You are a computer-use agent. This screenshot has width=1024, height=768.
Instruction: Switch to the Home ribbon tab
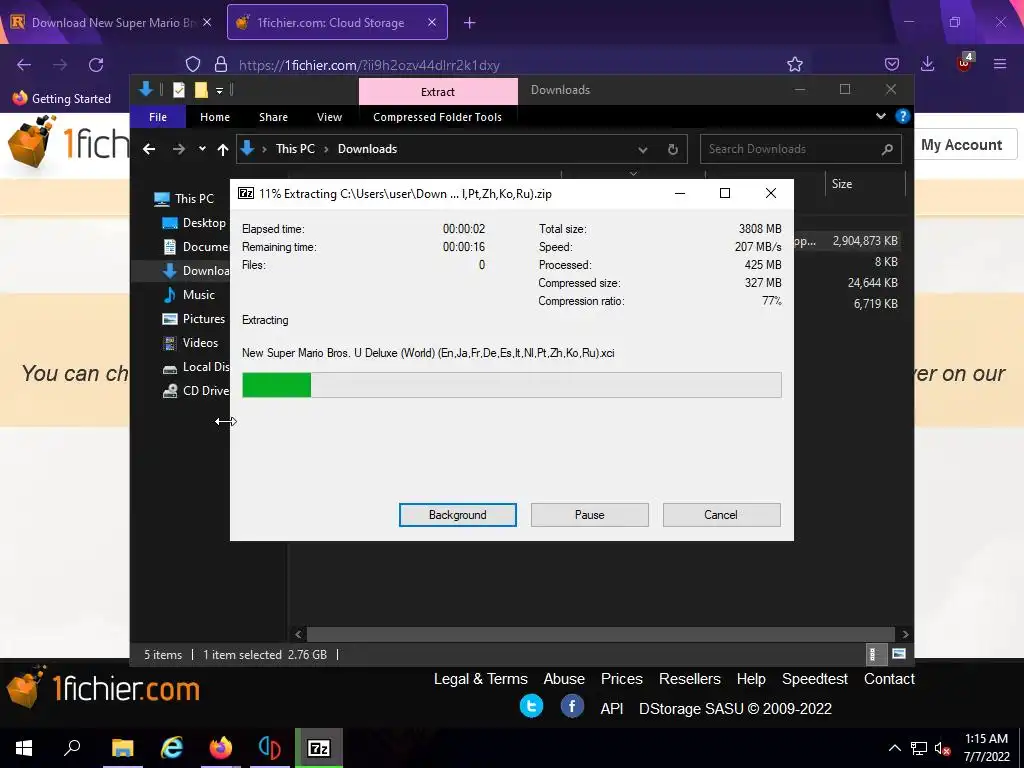[x=215, y=117]
